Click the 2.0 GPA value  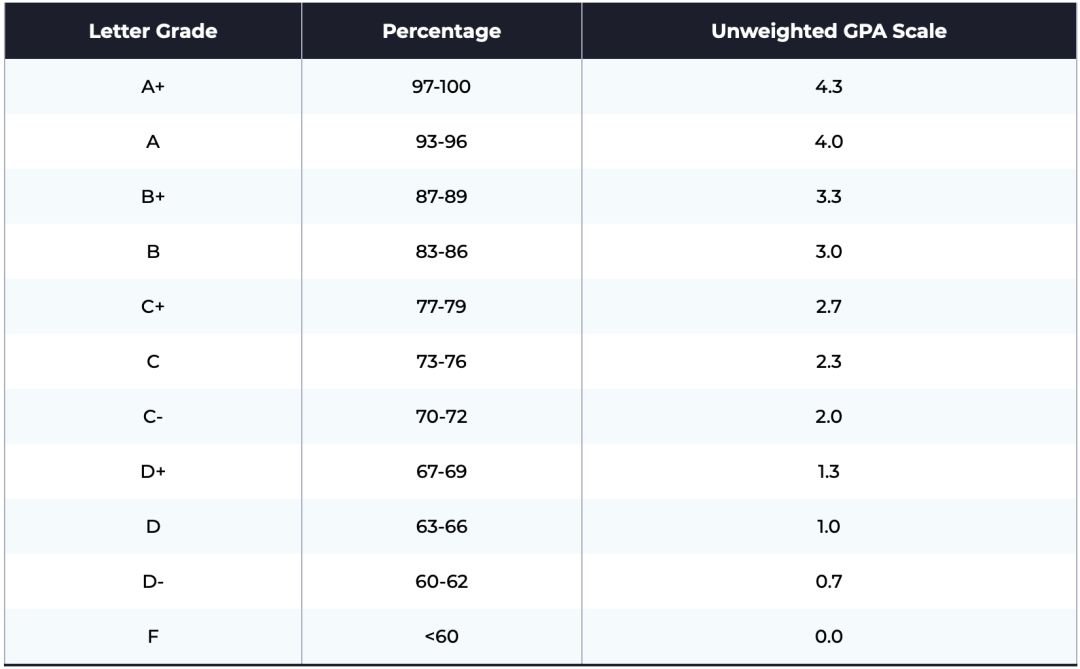tap(829, 417)
